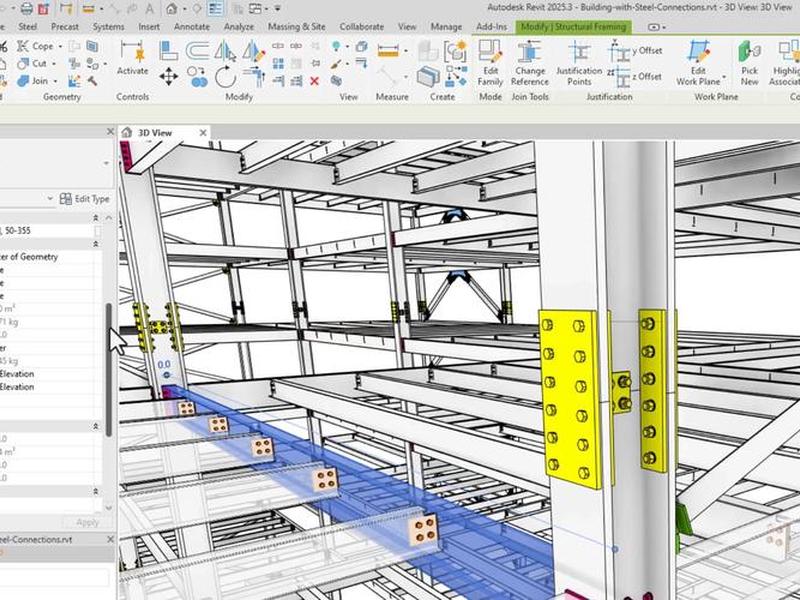The width and height of the screenshot is (800, 600).
Task: Select the Justification Points tool
Action: (579, 63)
